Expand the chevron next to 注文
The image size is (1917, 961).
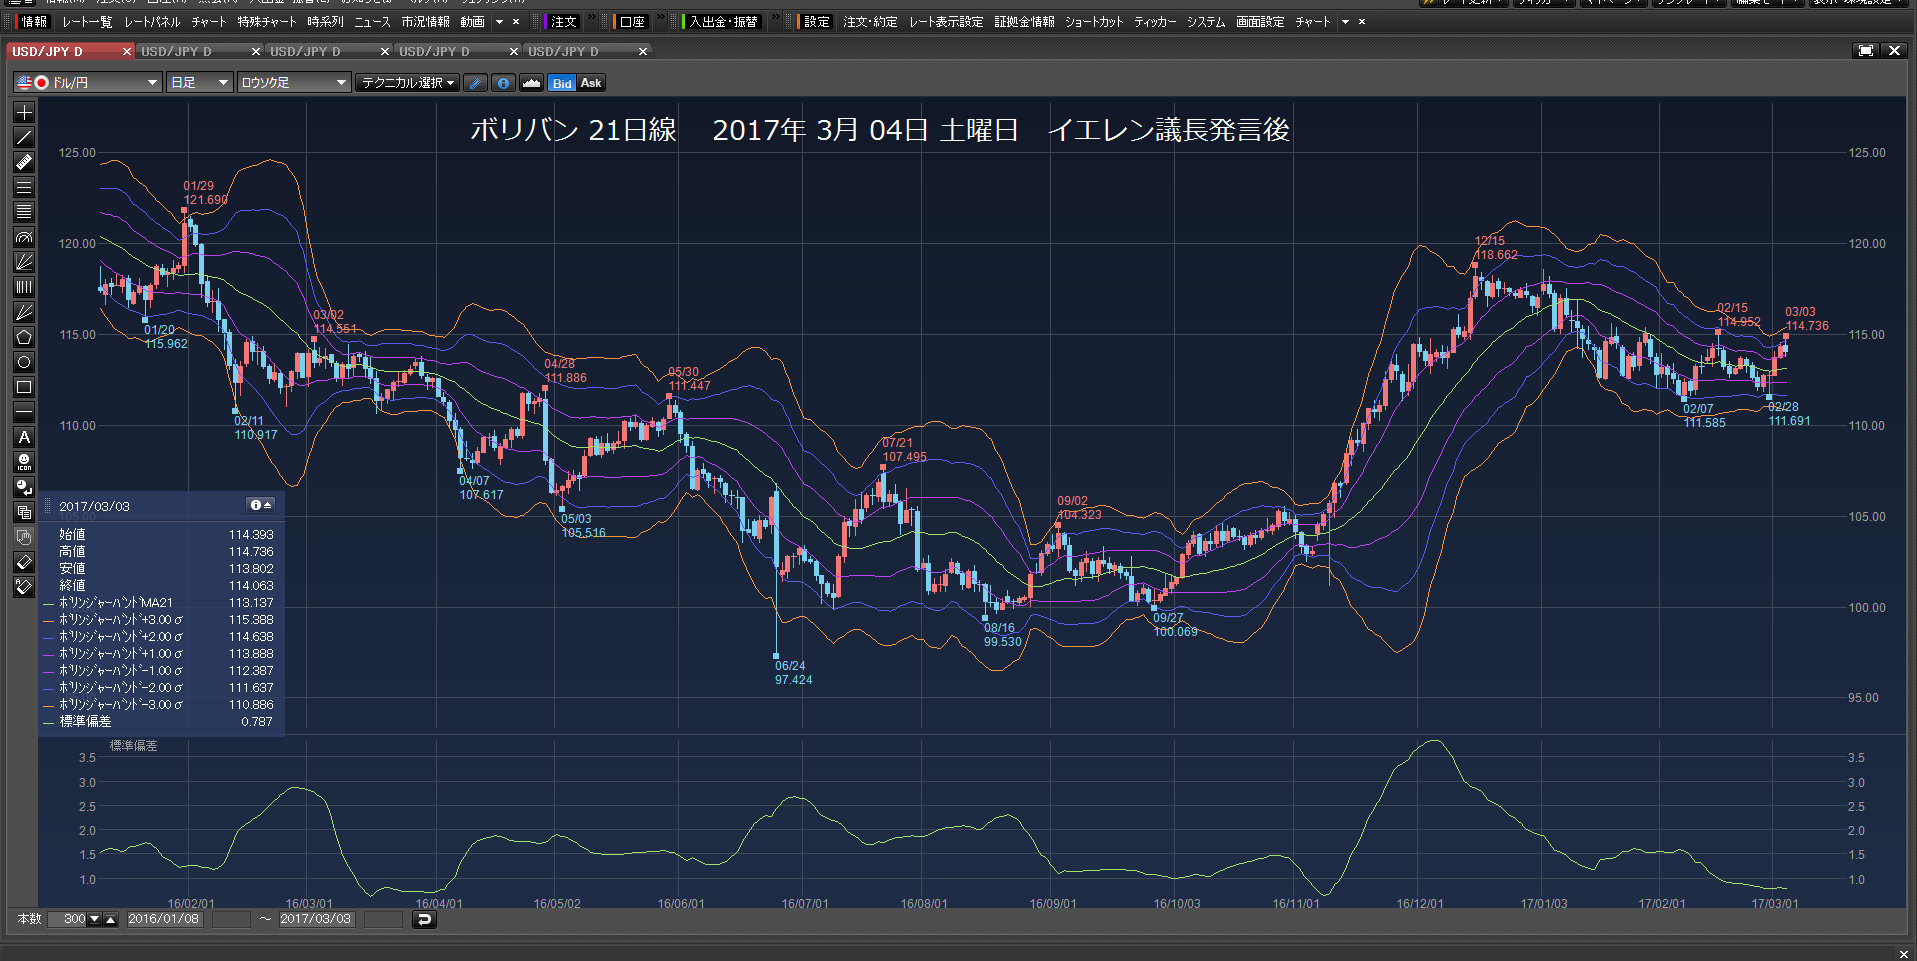(x=590, y=18)
